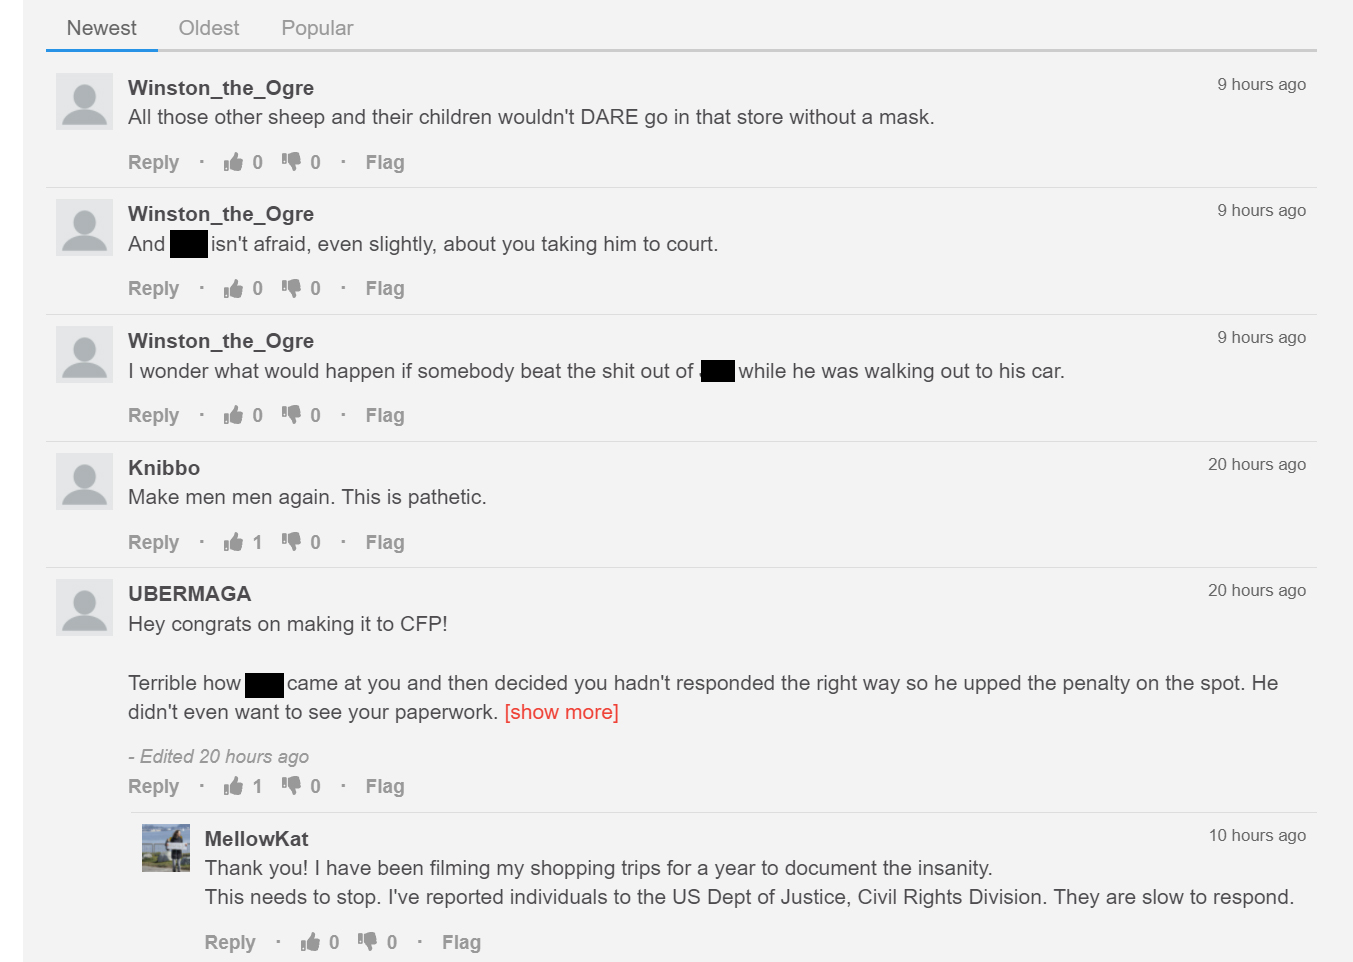
Task: Flag UBERMAGA's comment
Action: pos(385,786)
